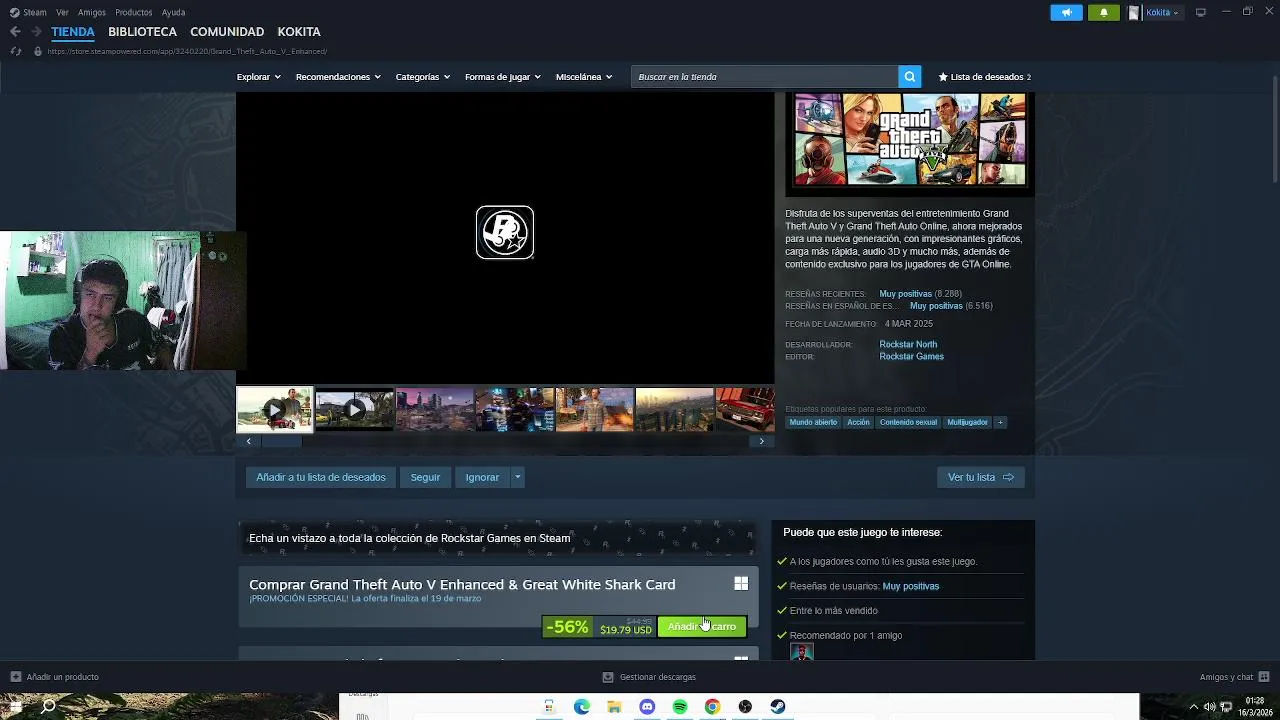Expand the Formas de jugar menu
Viewport: 1280px width, 720px height.
(502, 77)
